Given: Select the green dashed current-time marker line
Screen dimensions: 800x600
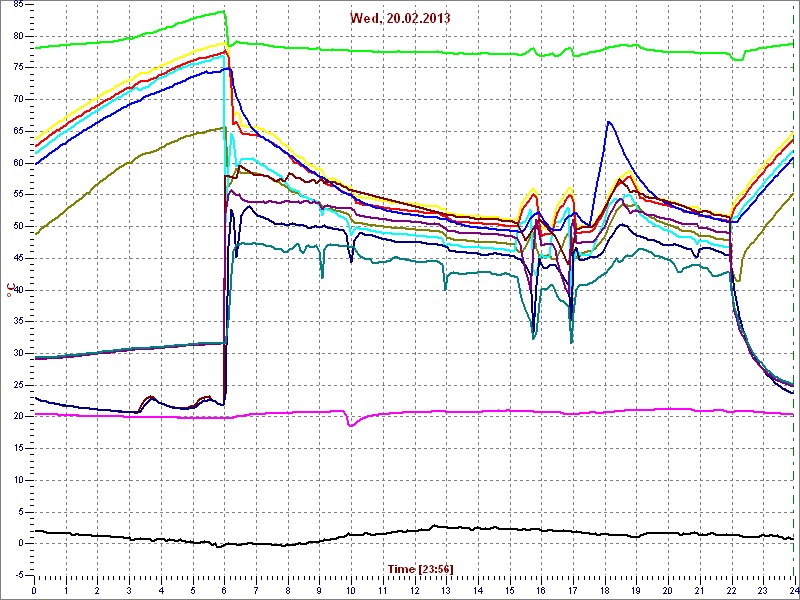Looking at the screenshot, I should pyautogui.click(x=794, y=289).
